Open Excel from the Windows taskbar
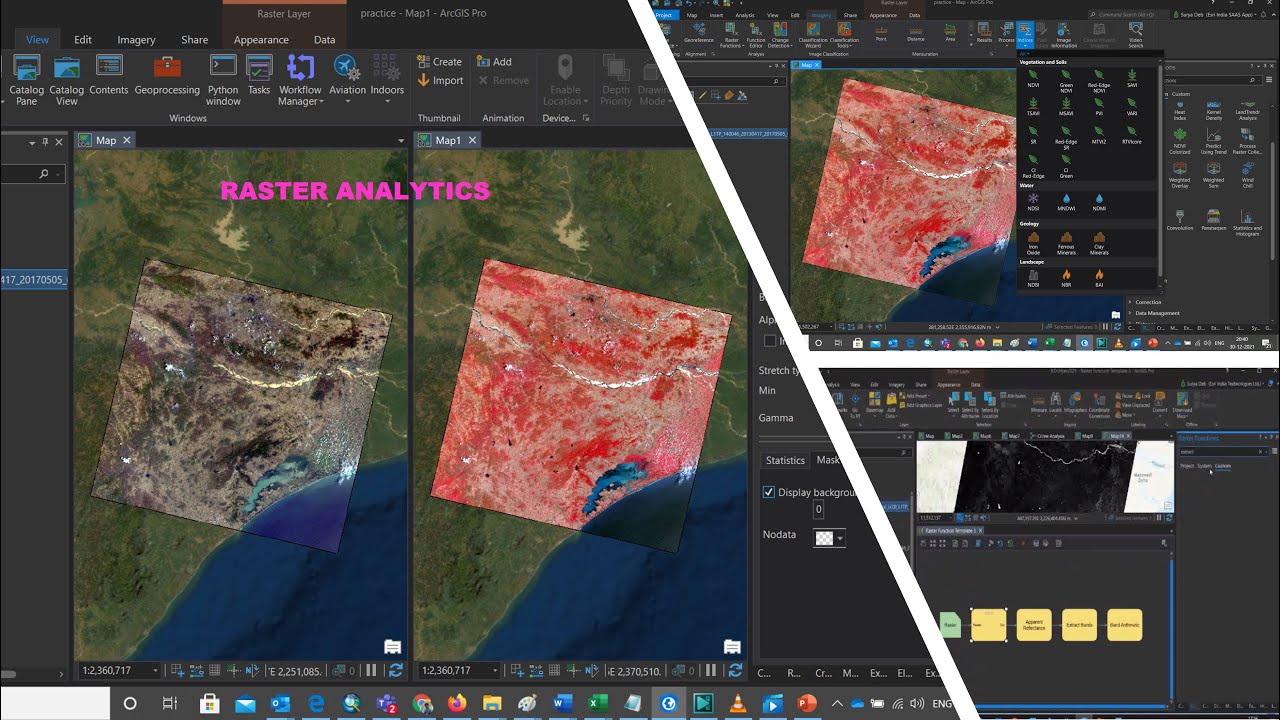1280x720 pixels. (x=597, y=704)
